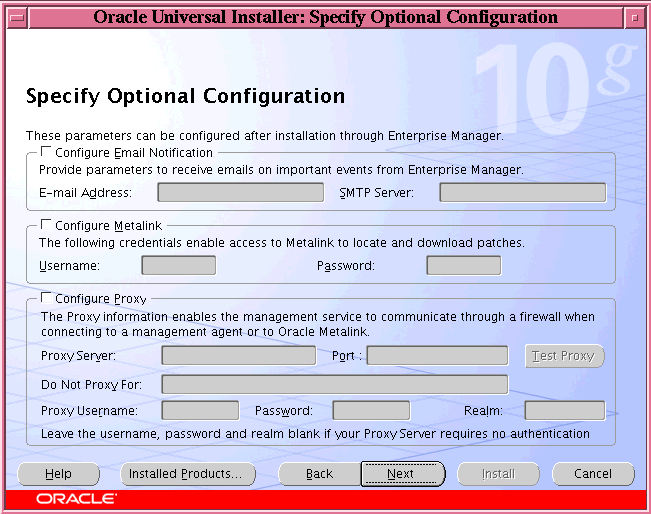This screenshot has width=651, height=514.
Task: Open Help for this installer page
Action: (59, 474)
